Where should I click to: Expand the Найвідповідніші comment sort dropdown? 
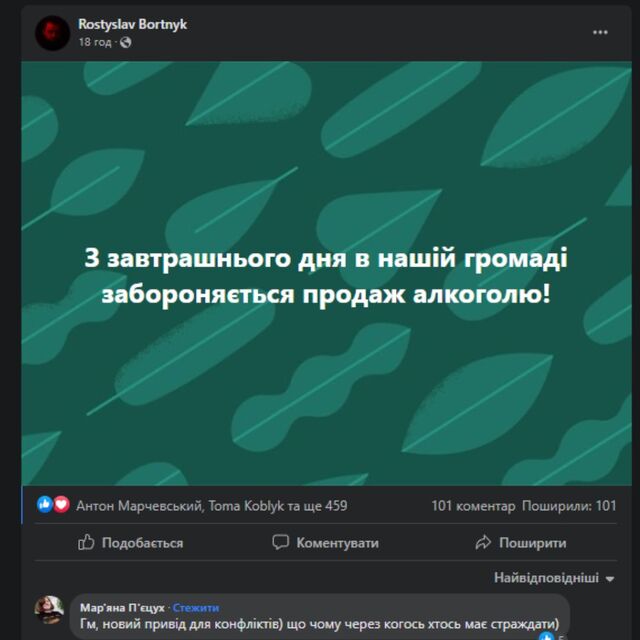point(554,578)
